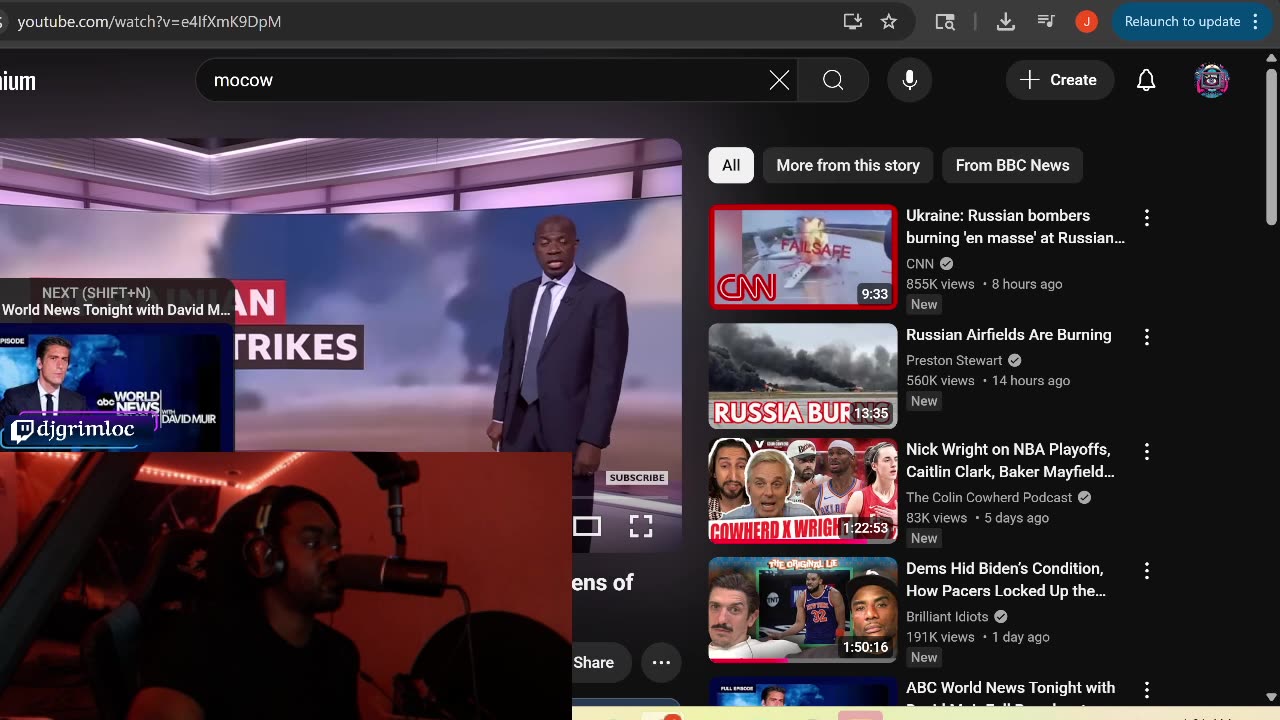Select the All filter chip
Image resolution: width=1280 pixels, height=720 pixels.
(731, 165)
